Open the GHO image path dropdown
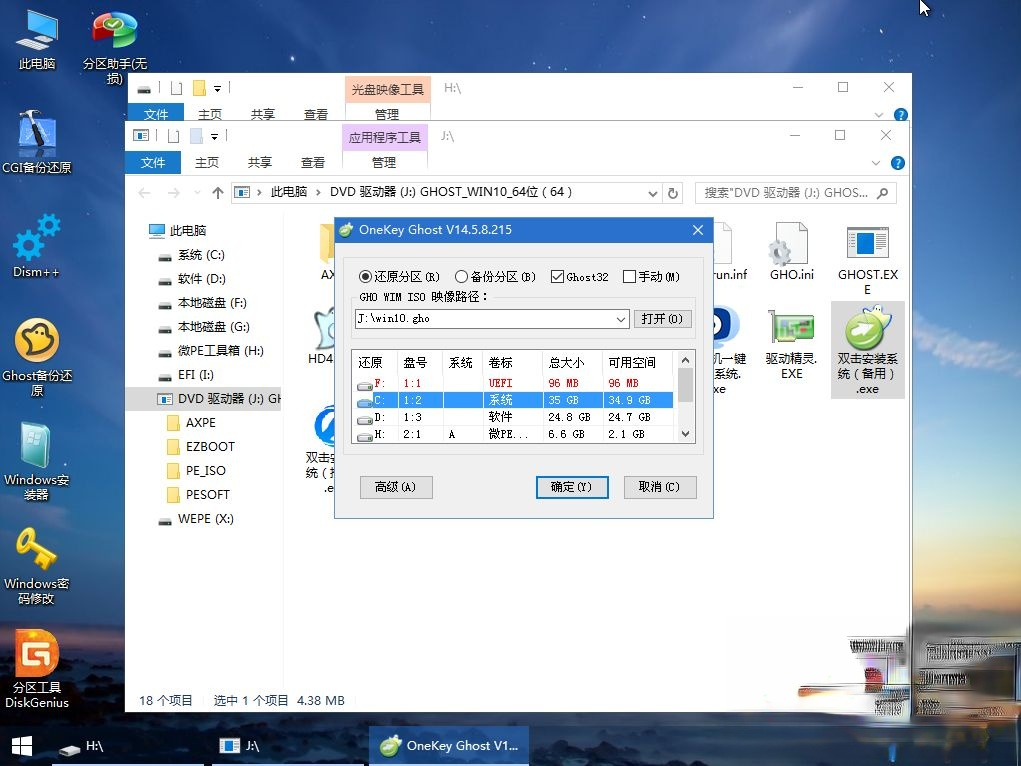 click(x=621, y=319)
